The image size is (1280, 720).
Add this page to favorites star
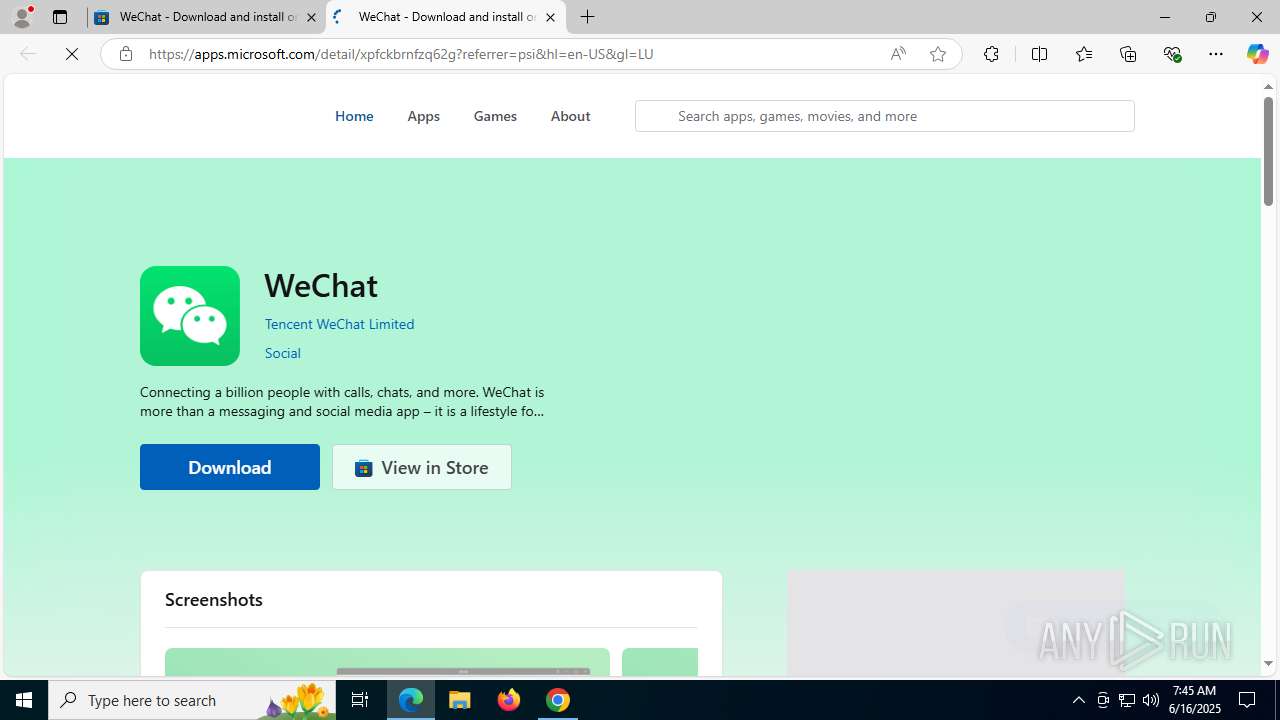click(938, 54)
